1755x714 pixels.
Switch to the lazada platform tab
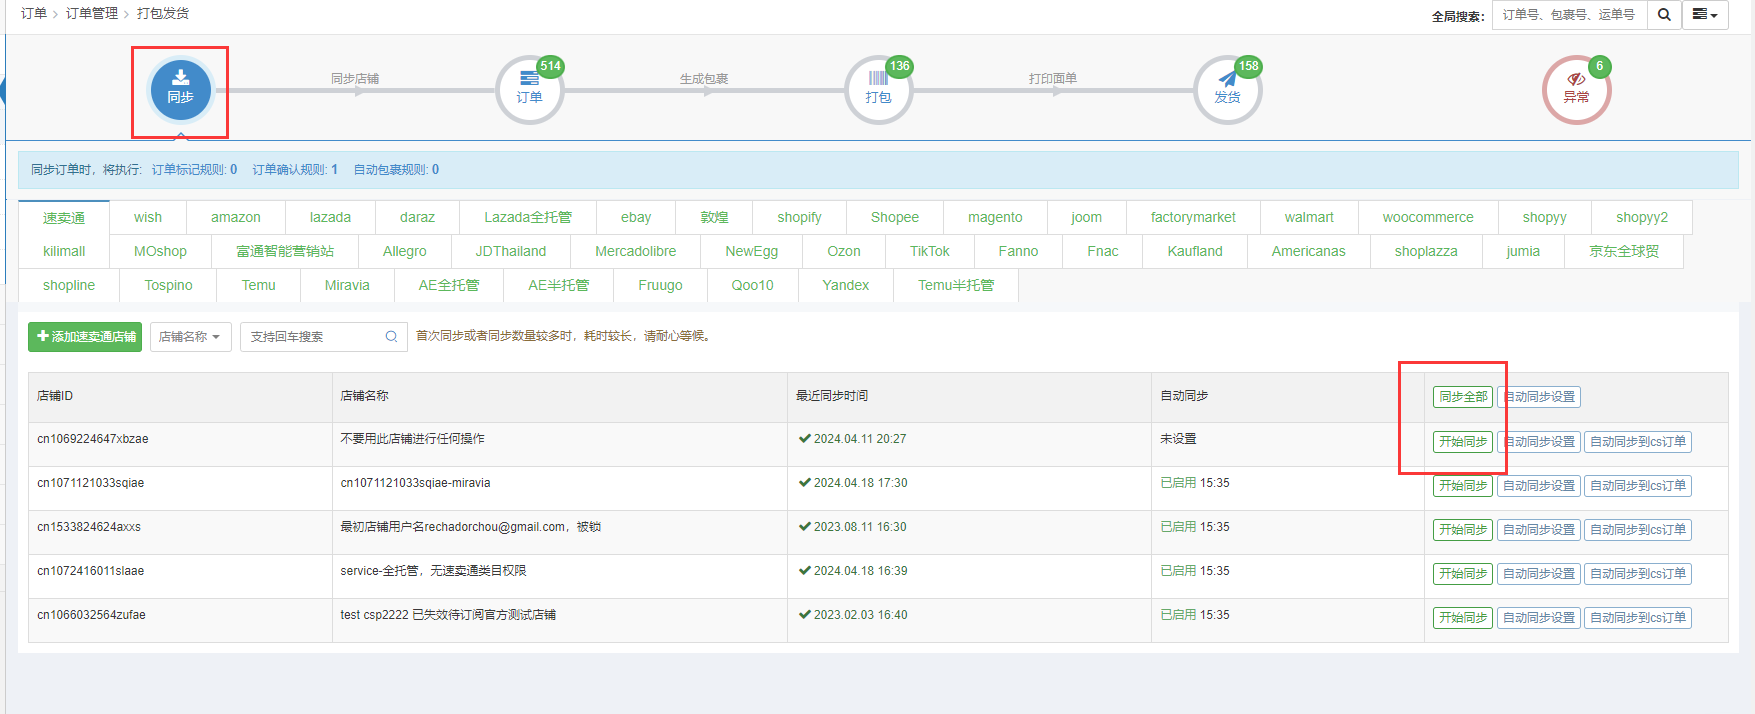pos(330,217)
